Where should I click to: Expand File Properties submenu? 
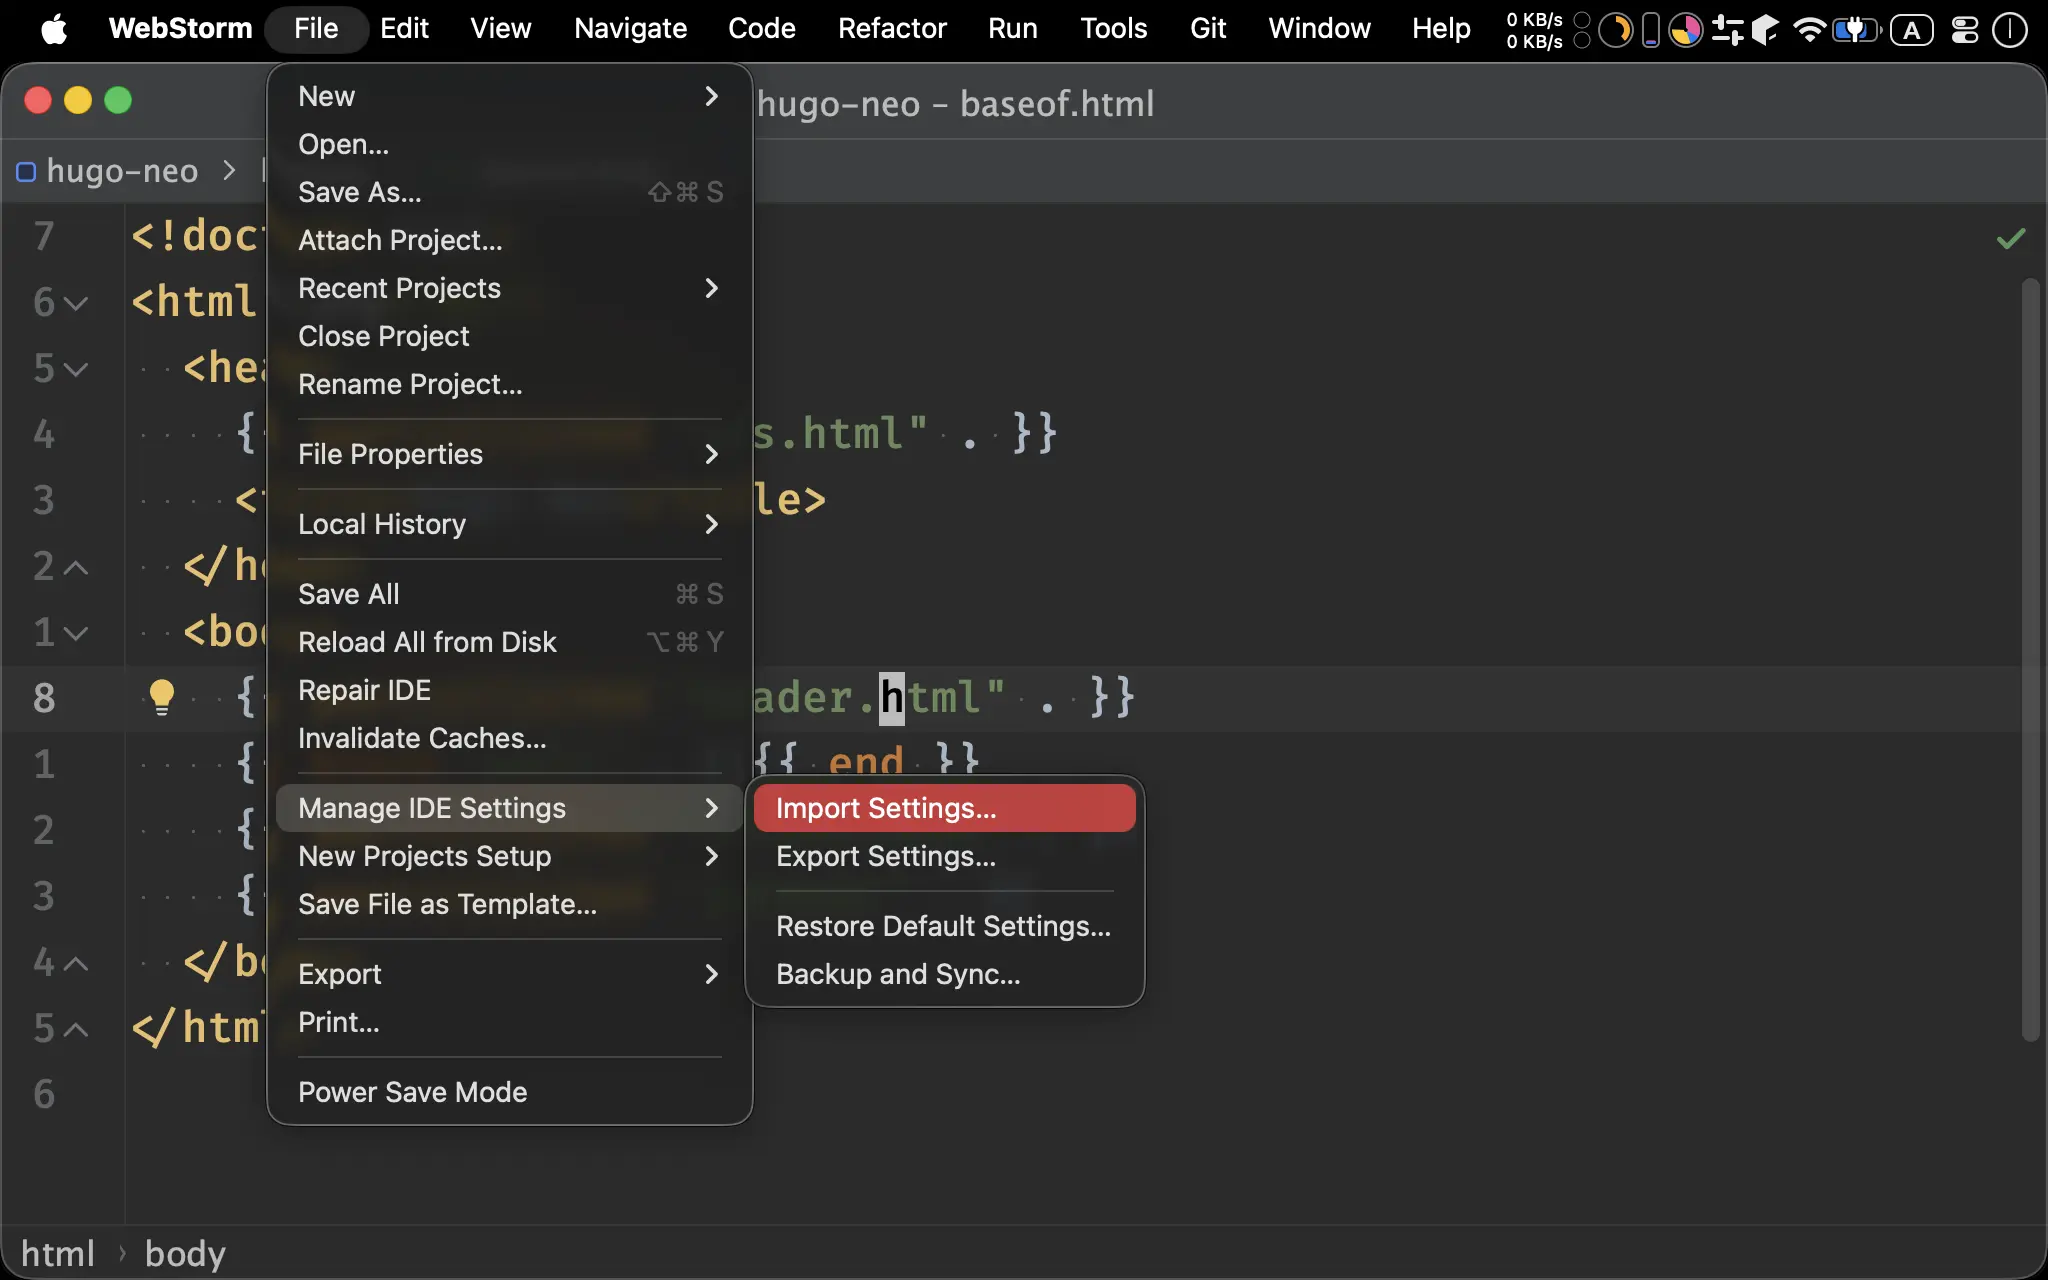[509, 454]
